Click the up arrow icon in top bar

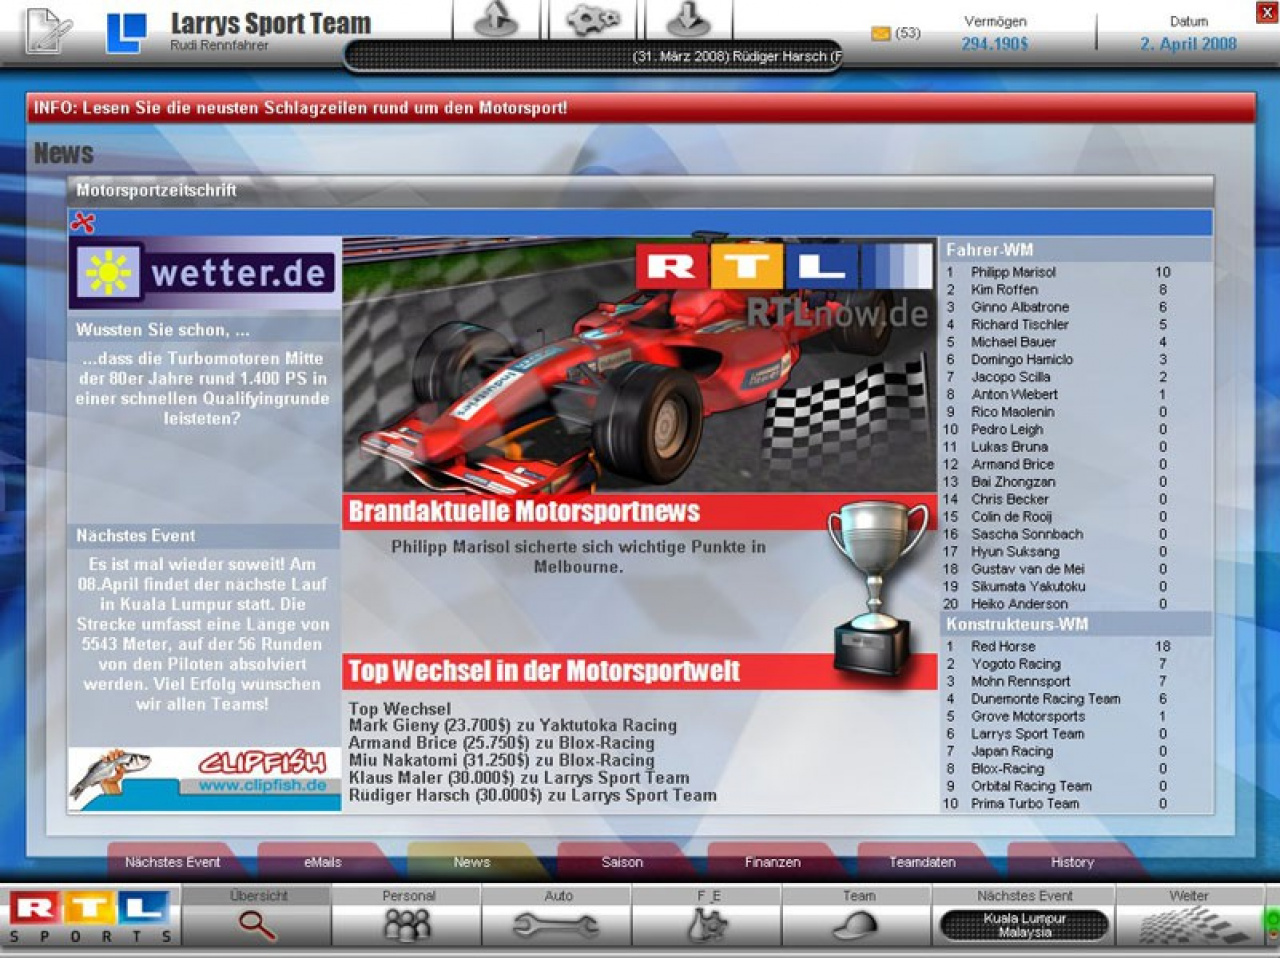[x=495, y=19]
